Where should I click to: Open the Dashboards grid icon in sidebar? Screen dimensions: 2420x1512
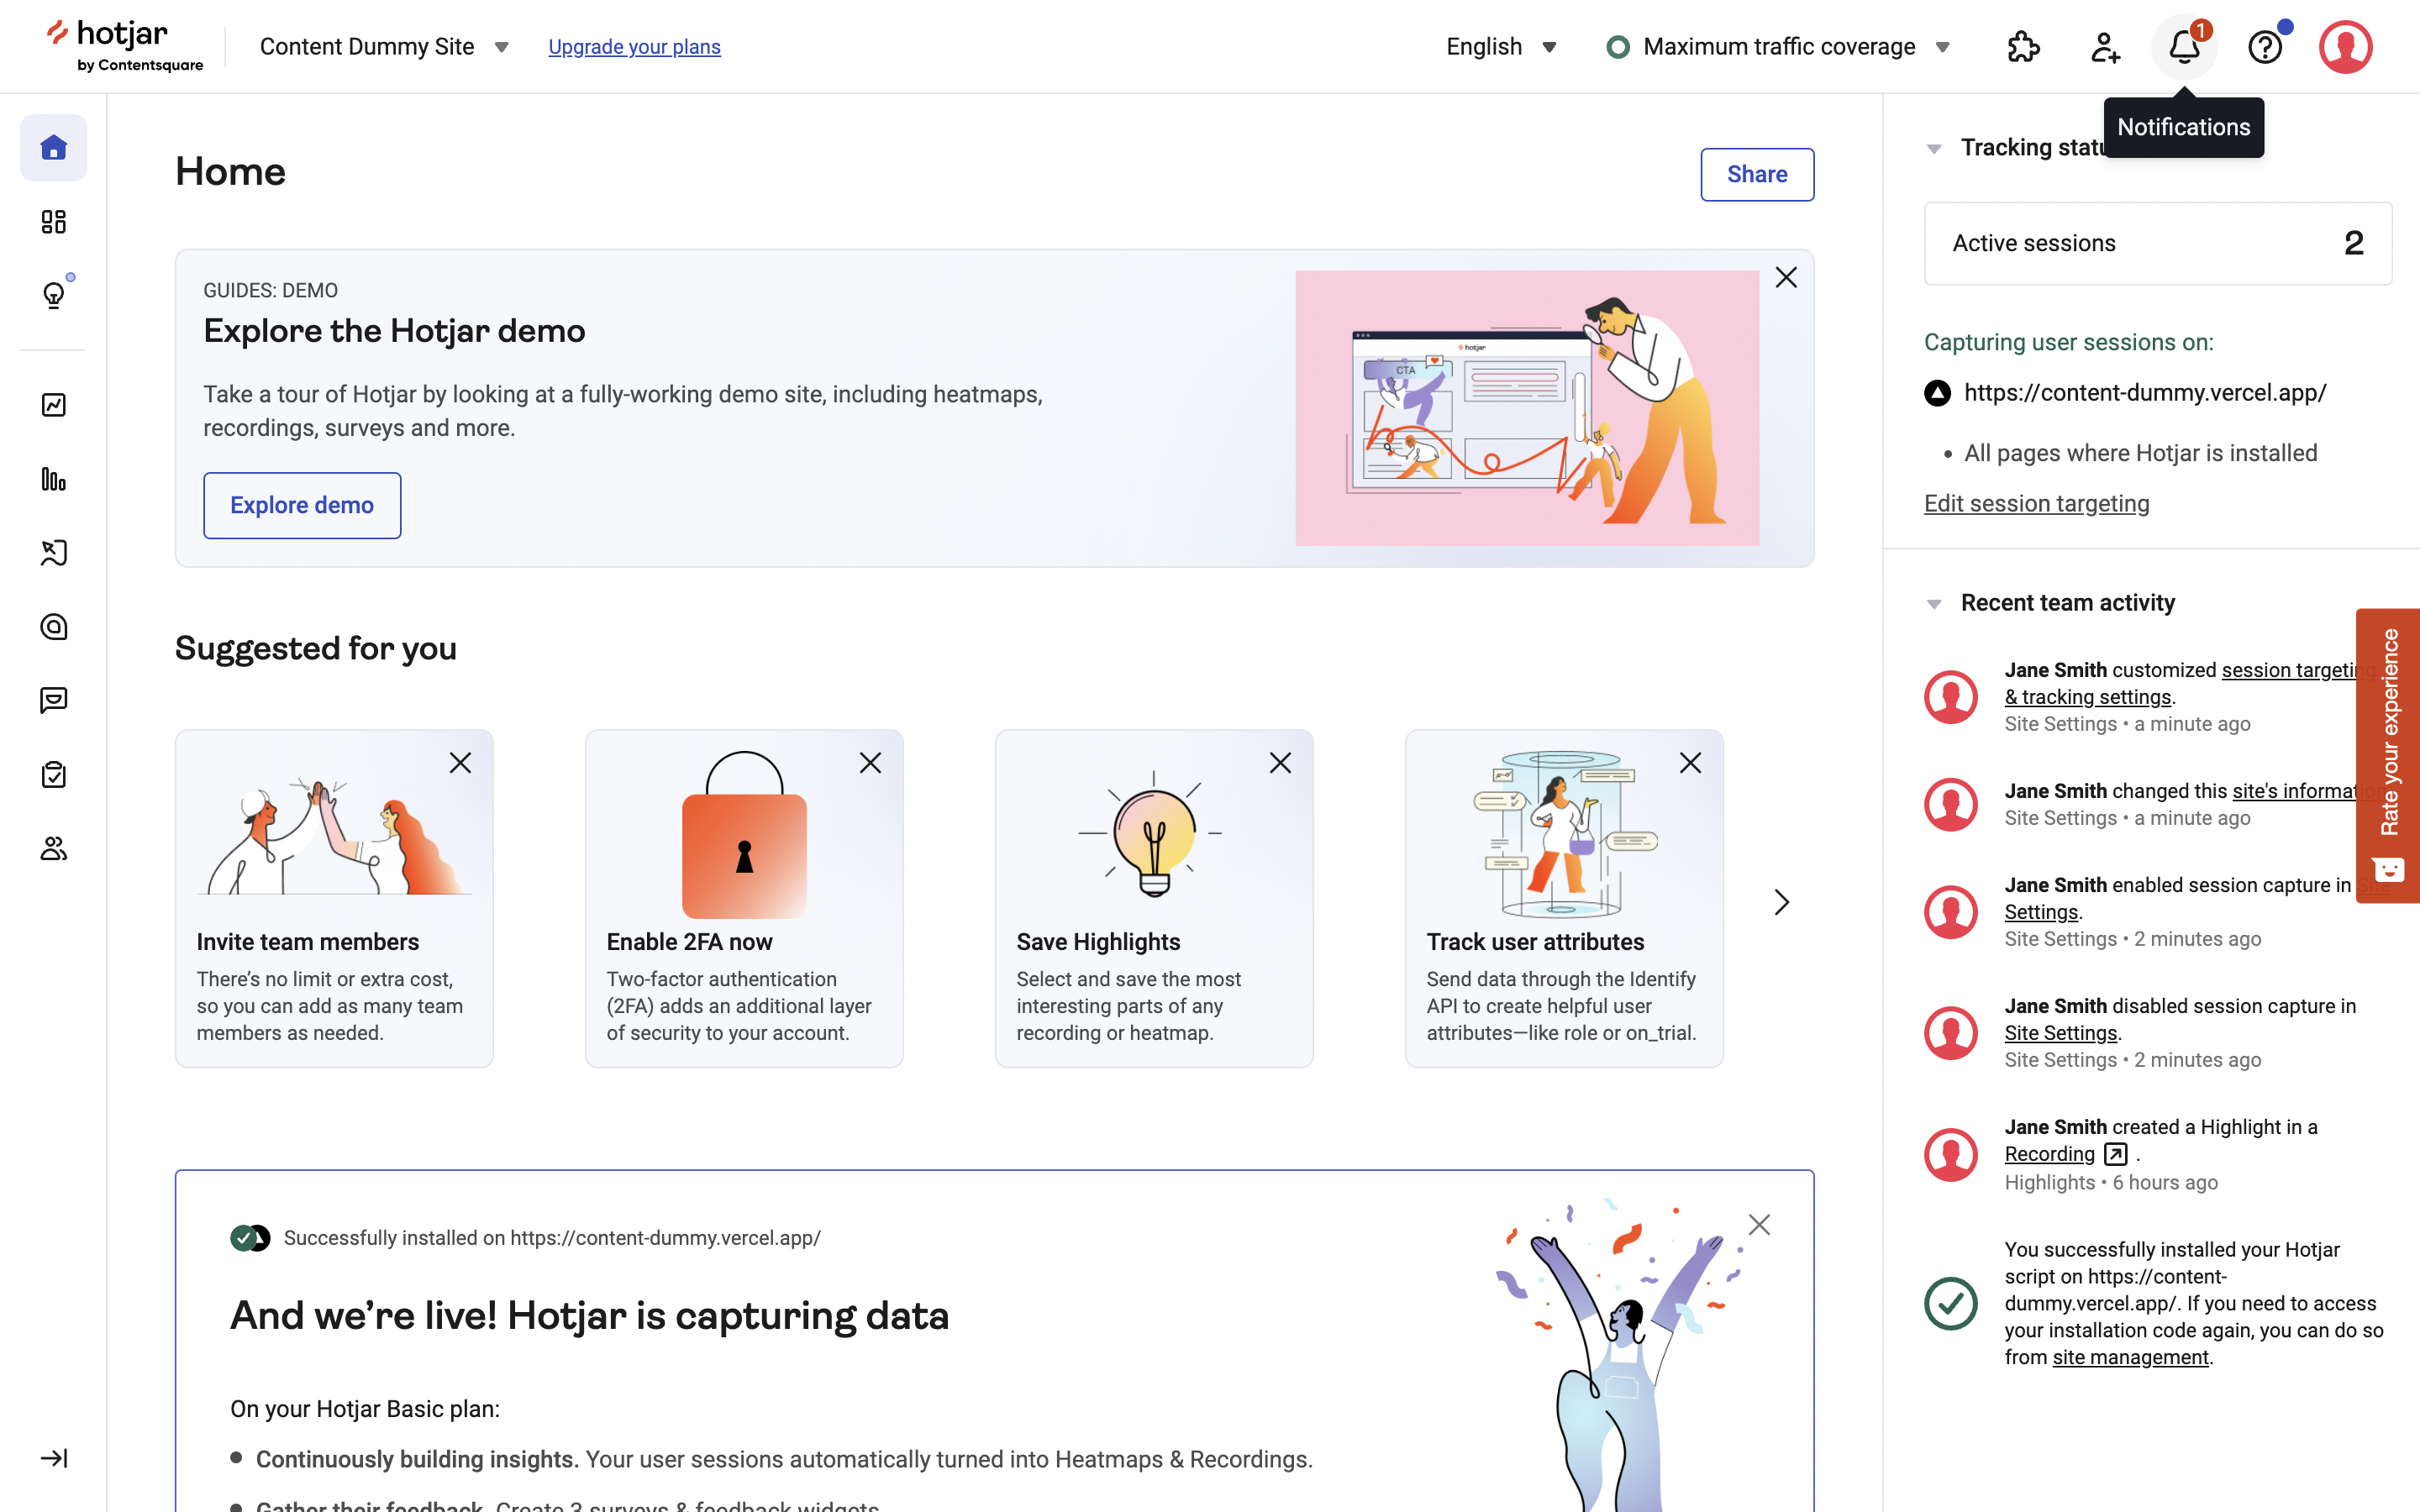pos(54,222)
